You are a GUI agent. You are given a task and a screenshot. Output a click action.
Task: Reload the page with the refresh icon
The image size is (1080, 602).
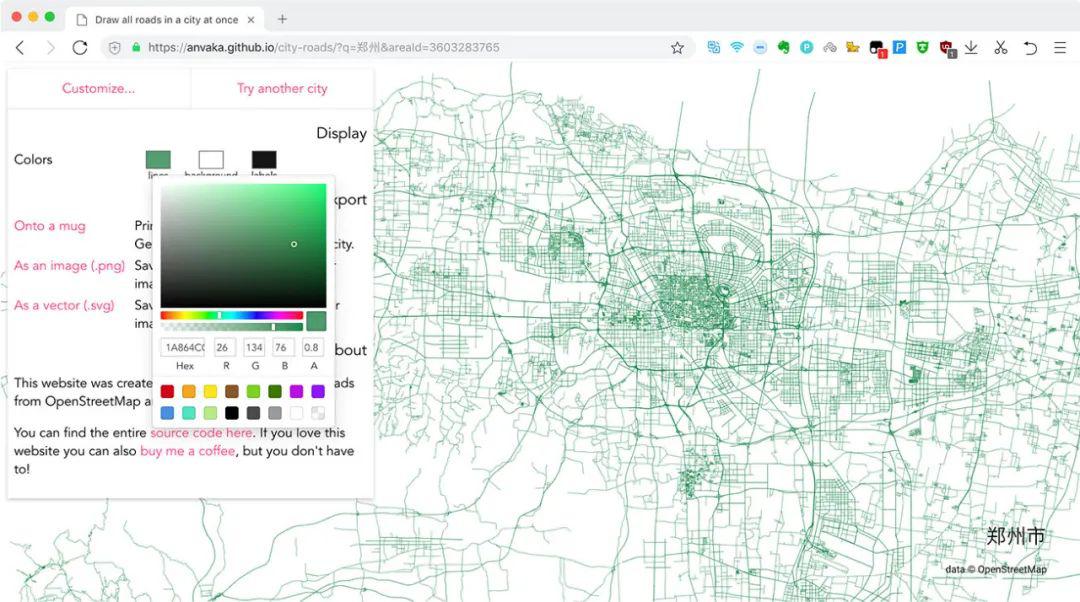point(80,47)
